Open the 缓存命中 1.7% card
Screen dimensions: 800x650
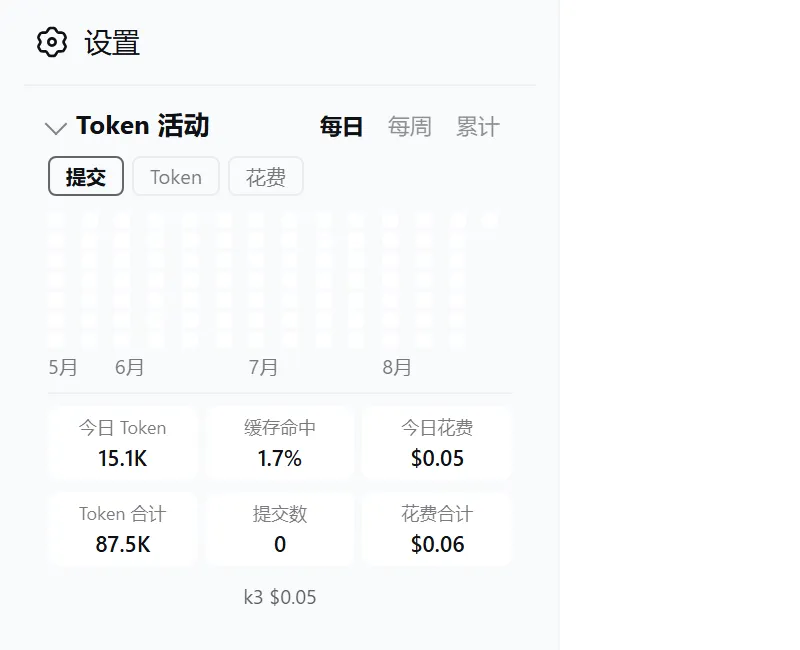click(280, 443)
